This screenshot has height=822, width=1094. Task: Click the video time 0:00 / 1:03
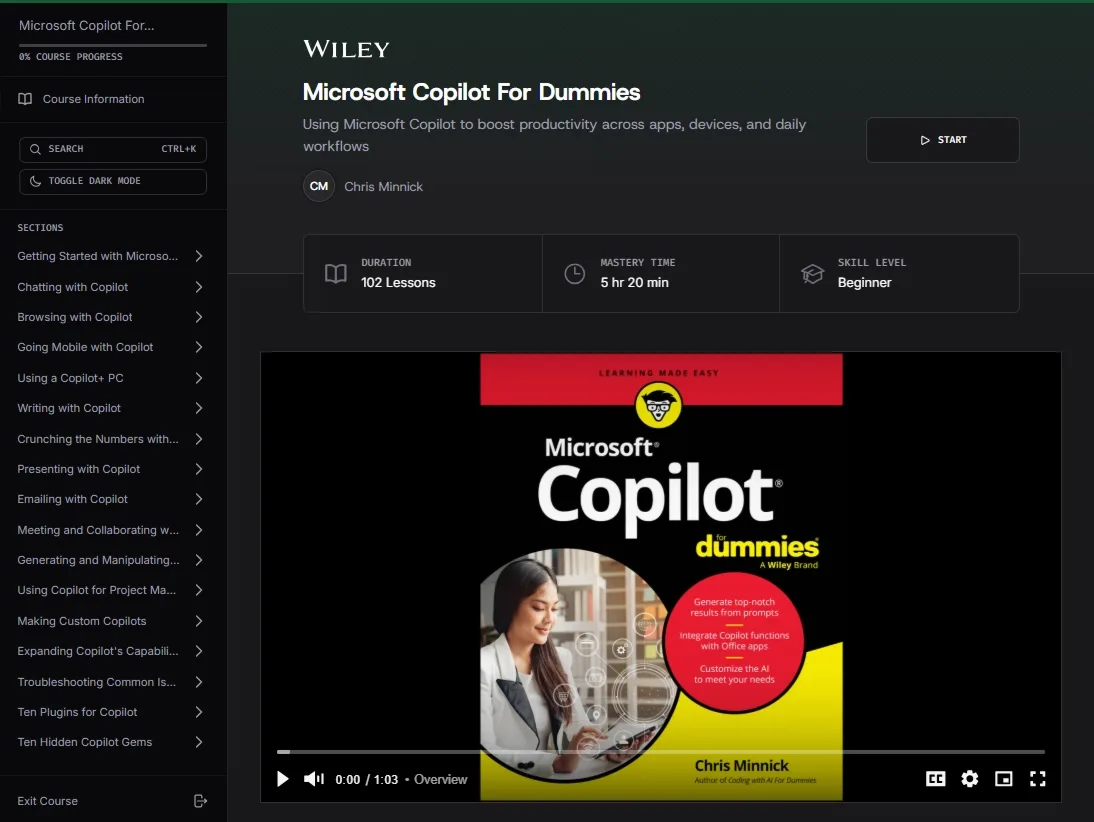pos(366,779)
